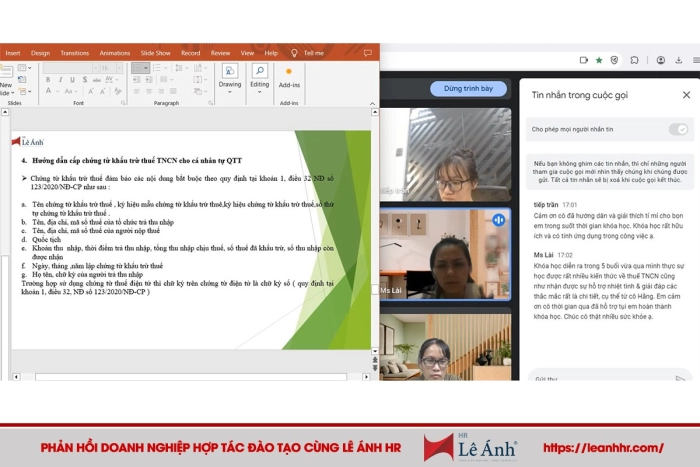Click the browser bookmark star icon
The height and width of the screenshot is (467, 700).
pos(599,60)
